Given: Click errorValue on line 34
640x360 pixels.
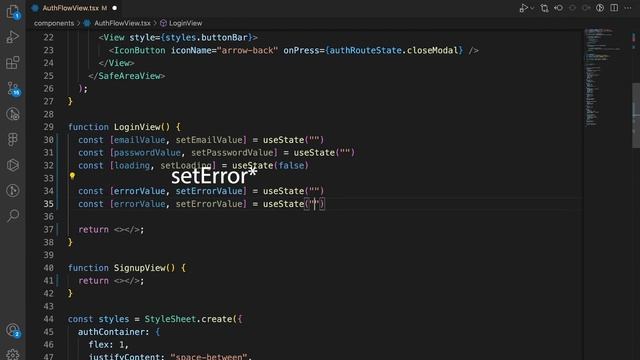Looking at the screenshot, I should (x=139, y=191).
